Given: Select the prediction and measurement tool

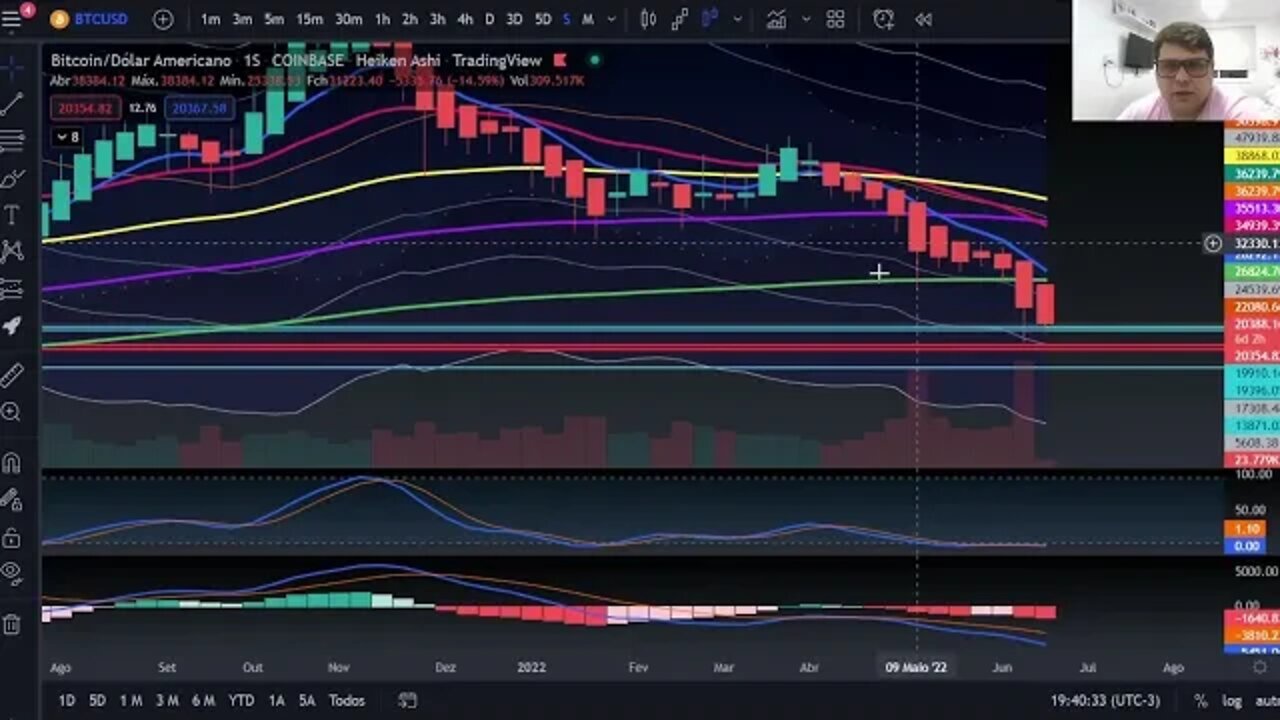Looking at the screenshot, I should tap(12, 289).
